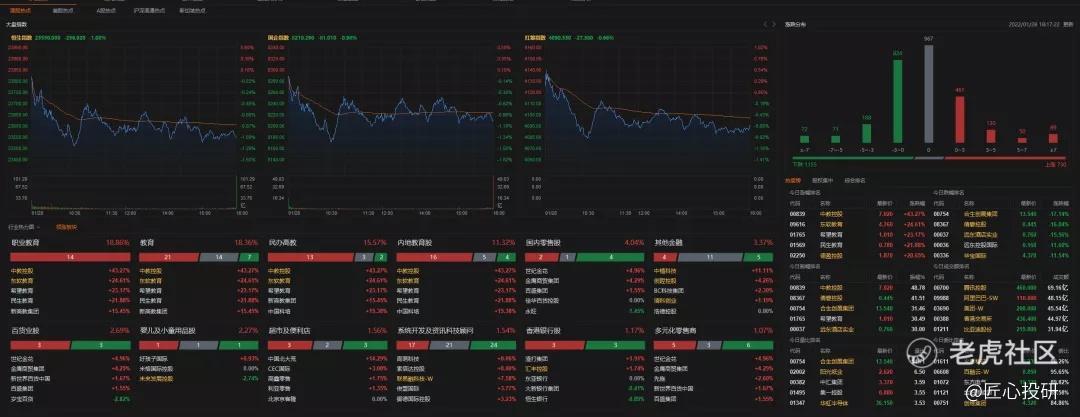
Task: Click 更新 to refresh the distribution data
Action: (x=1068, y=24)
